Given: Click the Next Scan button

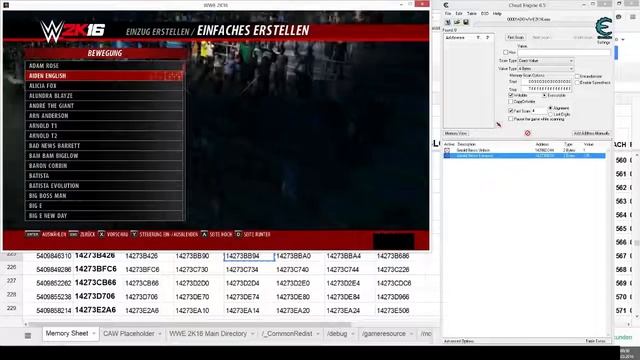Looking at the screenshot, I should pos(542,37).
